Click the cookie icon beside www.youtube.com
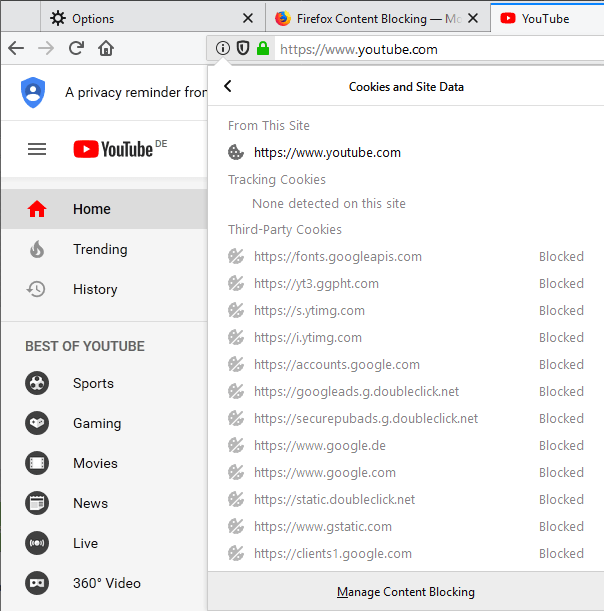604x611 pixels. pyautogui.click(x=236, y=152)
